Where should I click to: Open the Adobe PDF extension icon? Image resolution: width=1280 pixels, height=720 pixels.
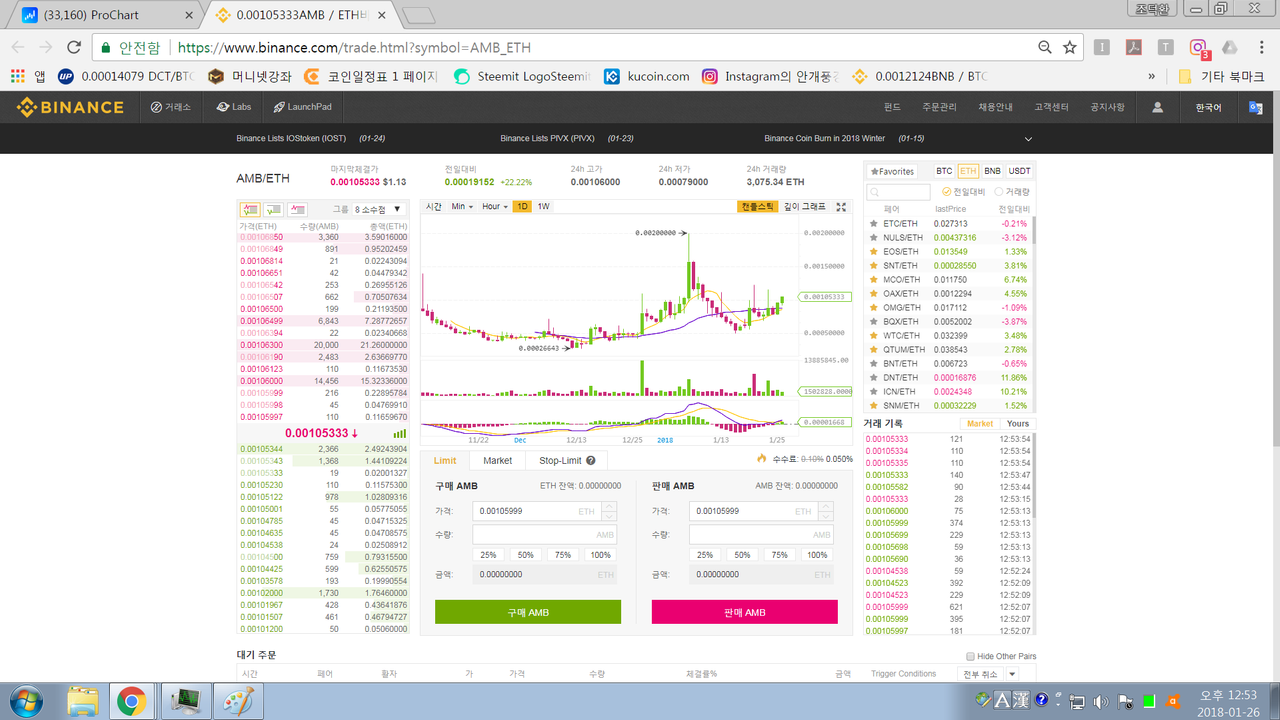[1134, 47]
